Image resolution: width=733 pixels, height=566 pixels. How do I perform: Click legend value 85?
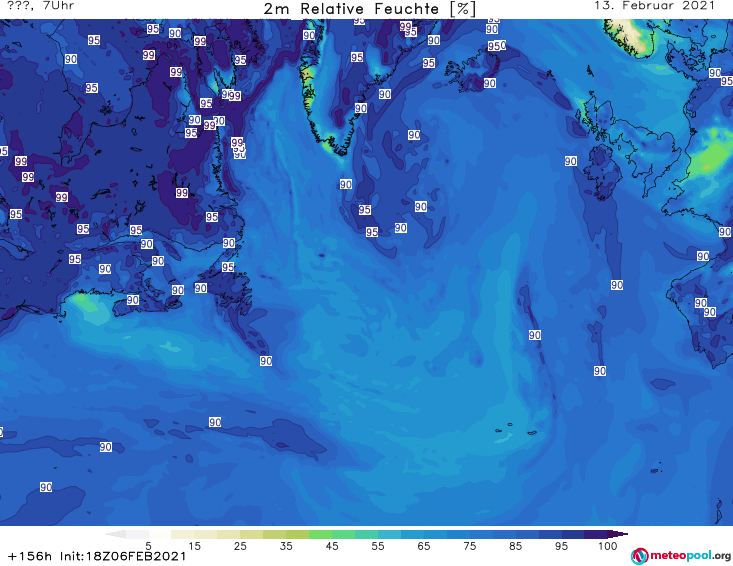[x=516, y=546]
